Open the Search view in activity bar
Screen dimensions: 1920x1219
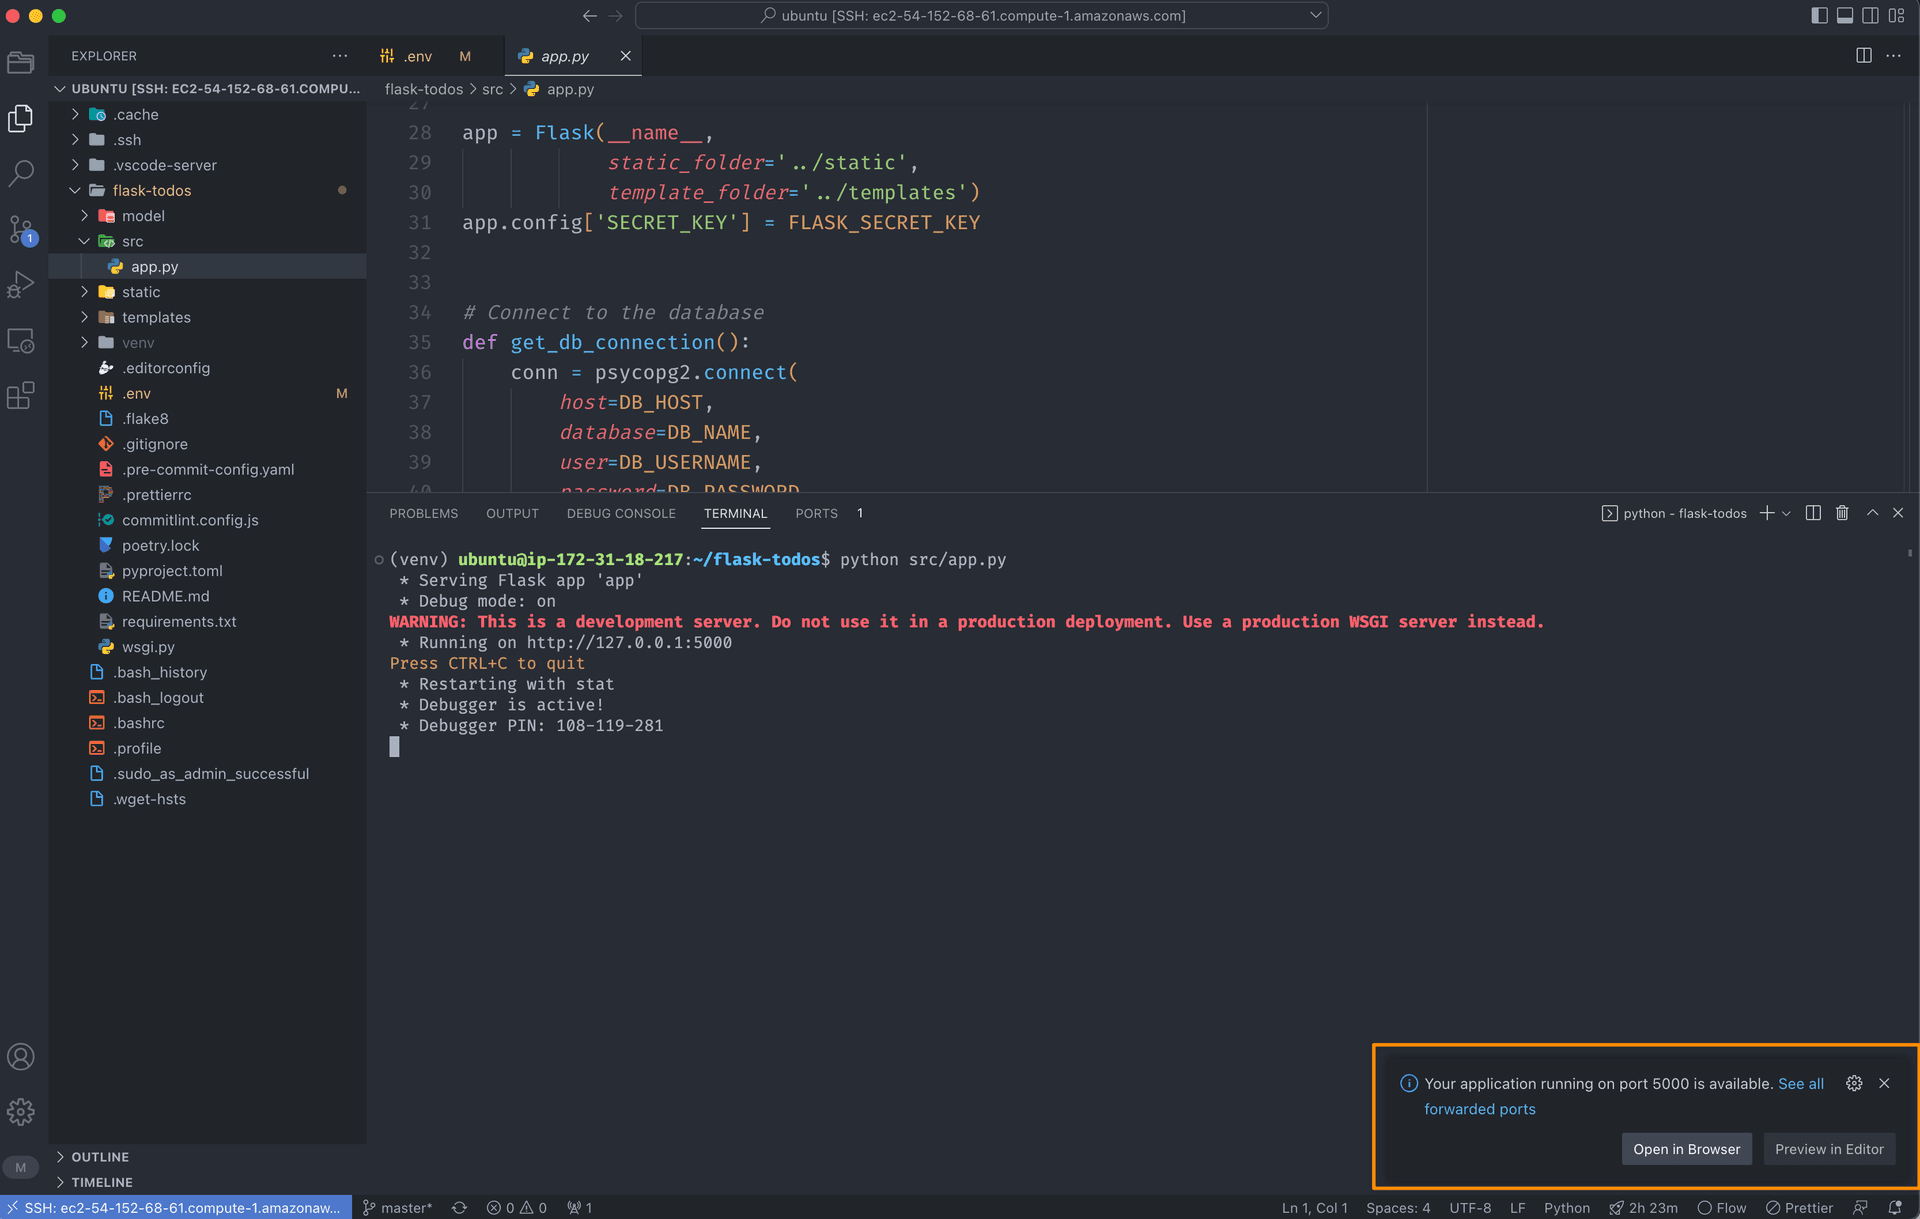click(x=21, y=174)
